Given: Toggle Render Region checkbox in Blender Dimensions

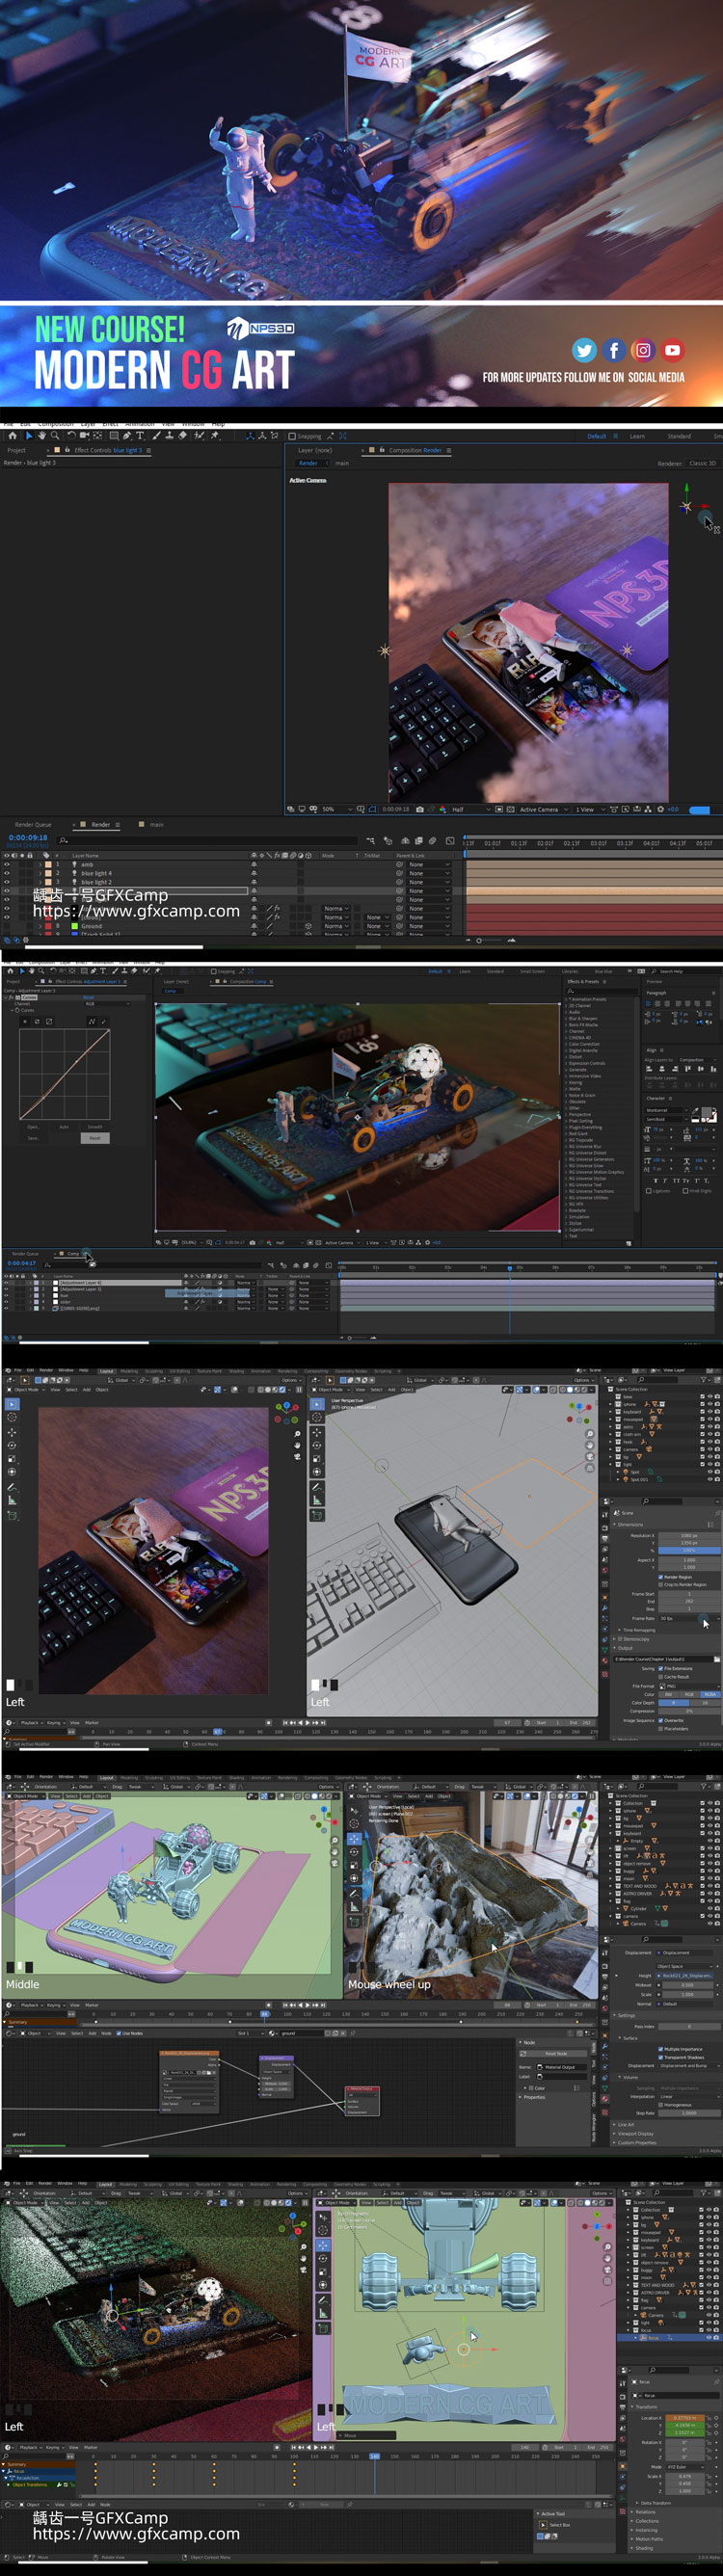Looking at the screenshot, I should pos(661,1577).
